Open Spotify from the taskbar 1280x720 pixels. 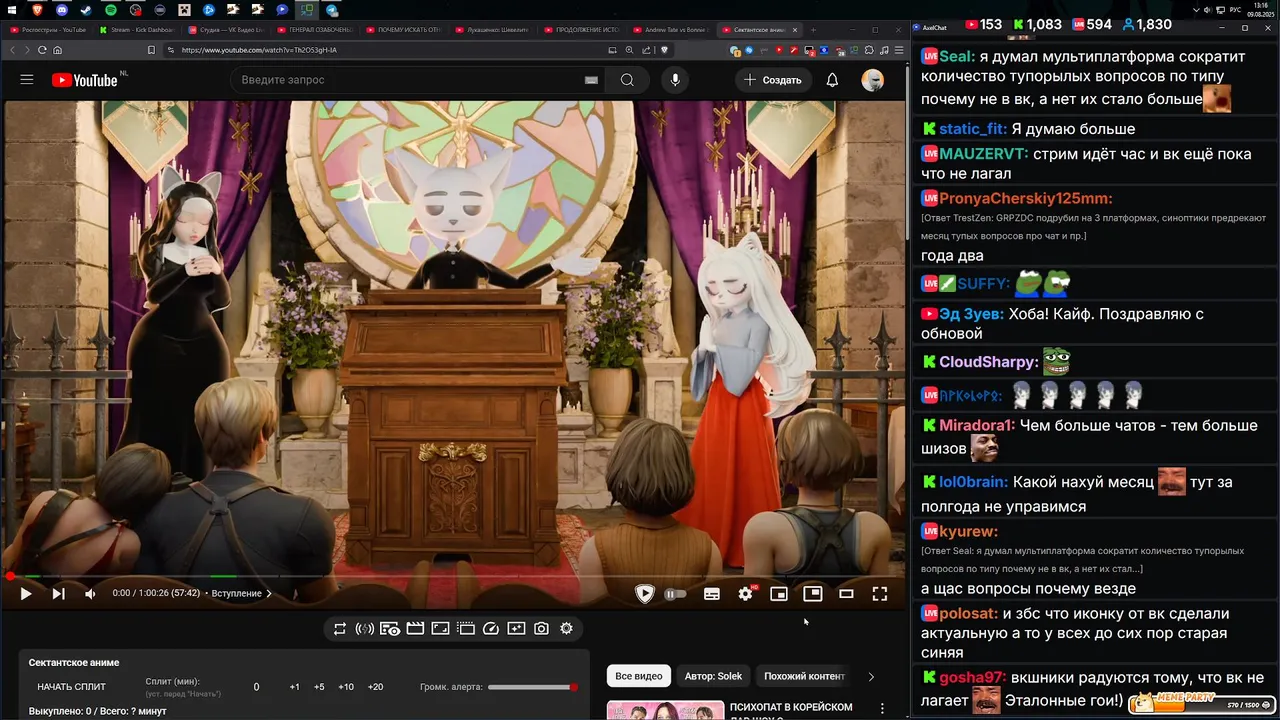pos(111,10)
